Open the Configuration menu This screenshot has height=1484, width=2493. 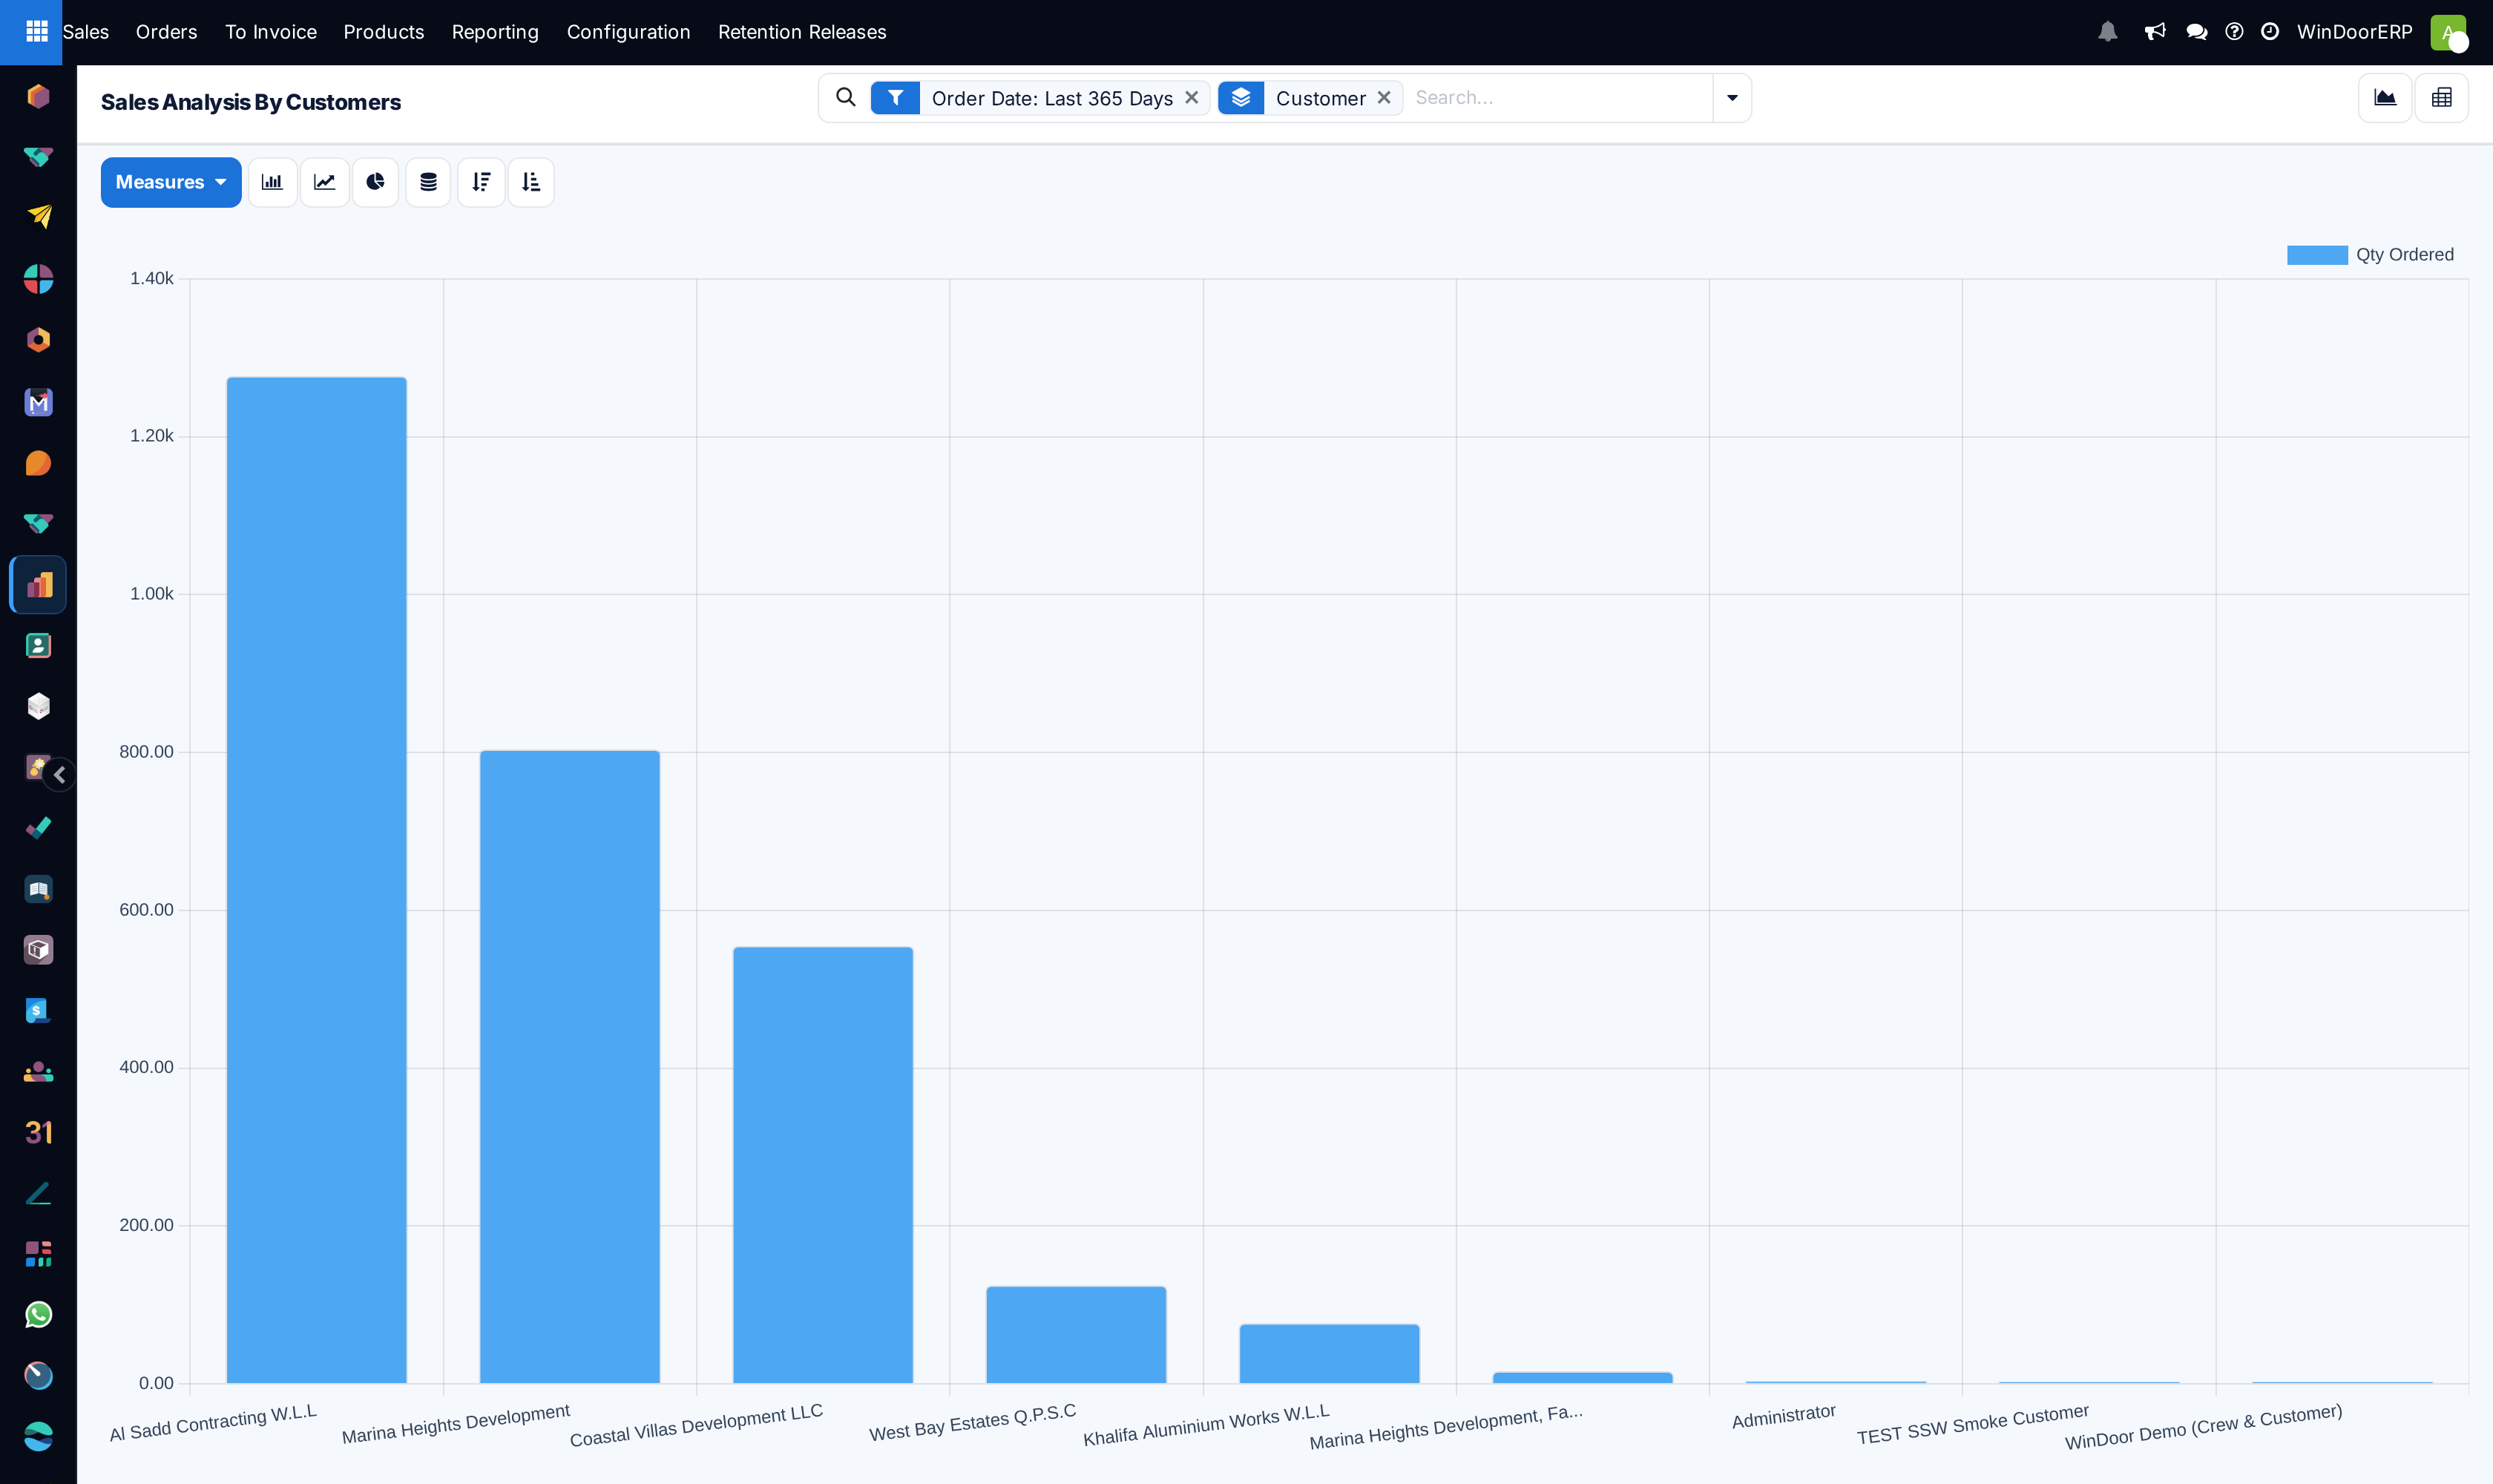(628, 32)
